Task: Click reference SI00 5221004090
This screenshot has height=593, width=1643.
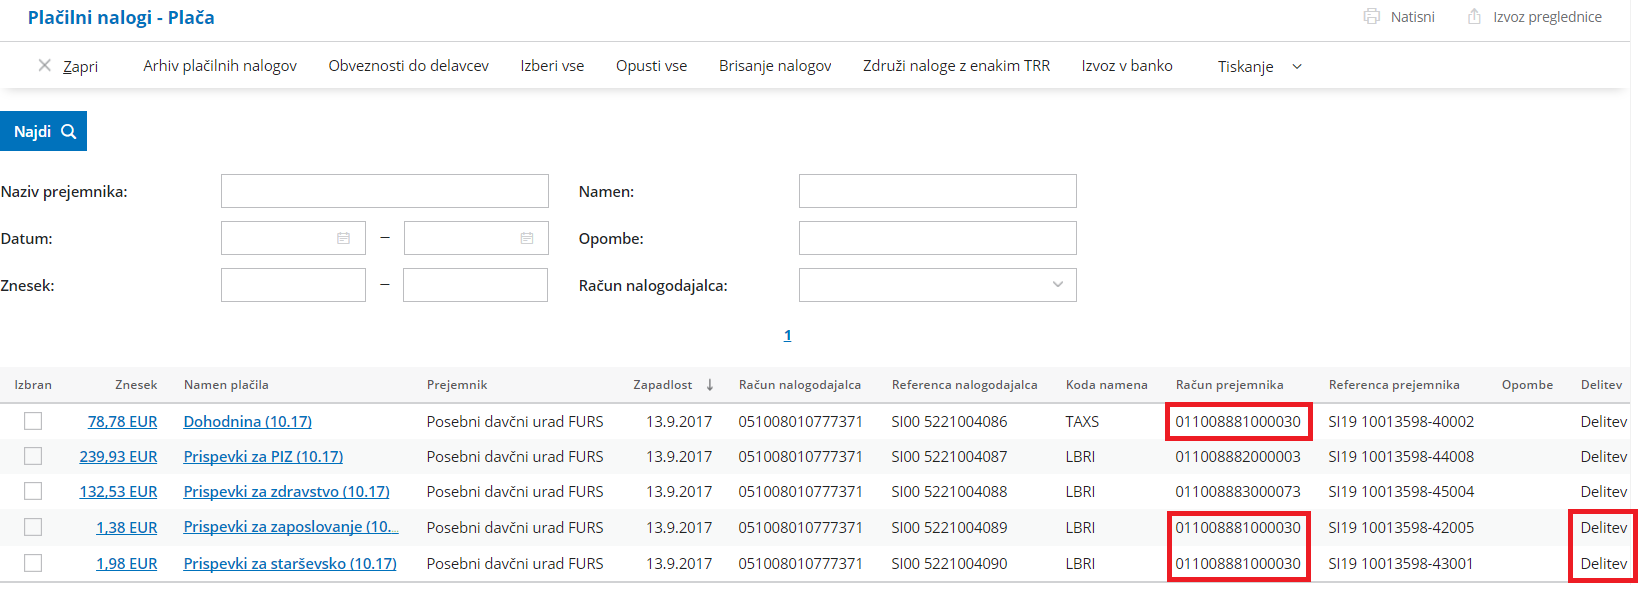Action: [949, 563]
